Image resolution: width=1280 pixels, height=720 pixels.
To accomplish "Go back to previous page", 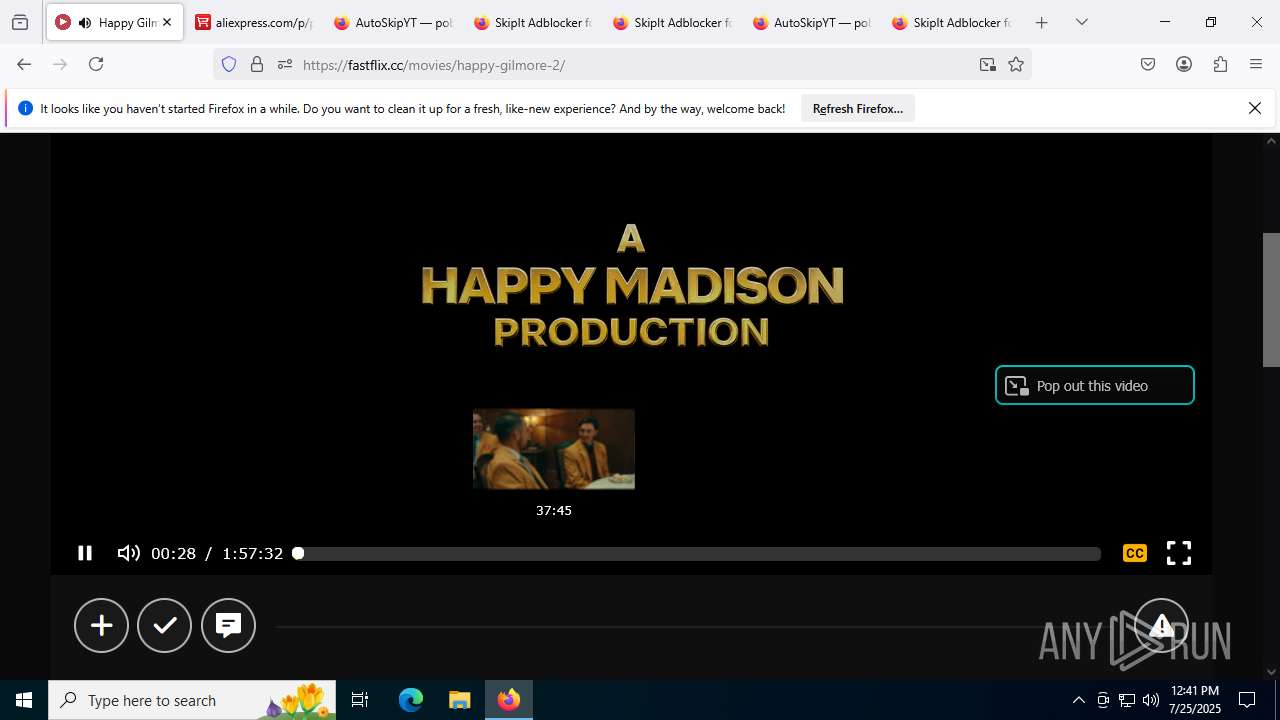I will 24,64.
